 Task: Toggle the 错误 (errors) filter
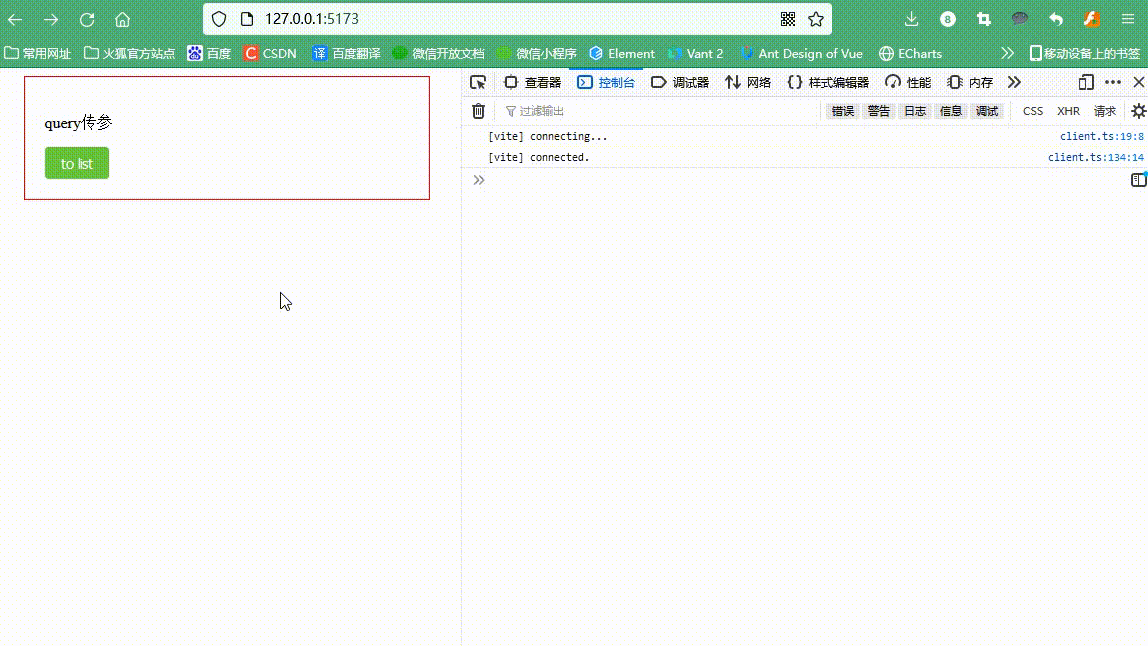click(x=843, y=111)
